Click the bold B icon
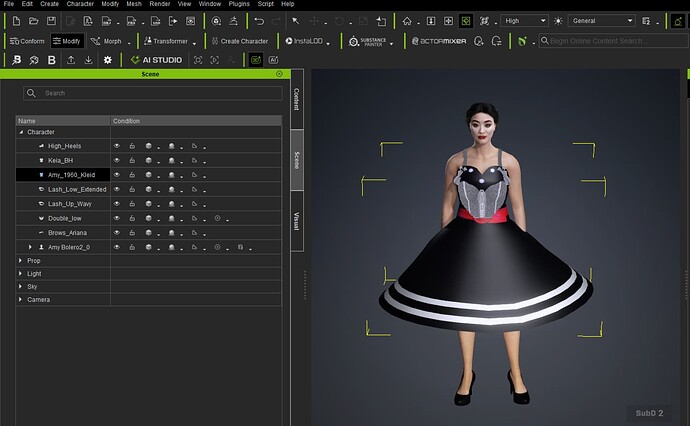 coord(51,60)
